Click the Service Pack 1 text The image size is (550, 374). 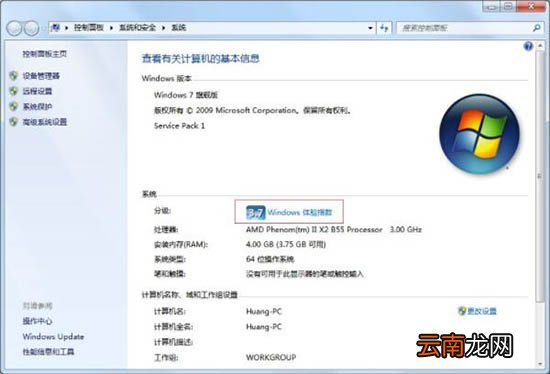(179, 126)
